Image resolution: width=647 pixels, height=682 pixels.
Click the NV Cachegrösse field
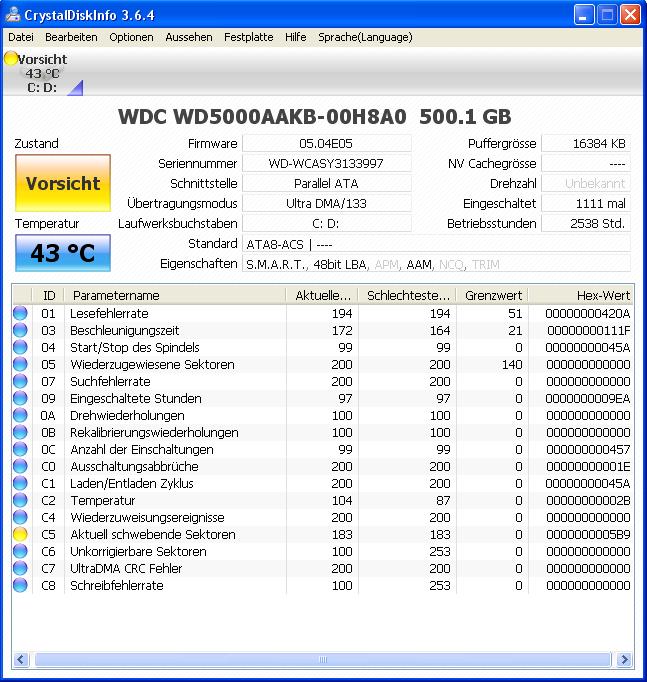tap(586, 163)
